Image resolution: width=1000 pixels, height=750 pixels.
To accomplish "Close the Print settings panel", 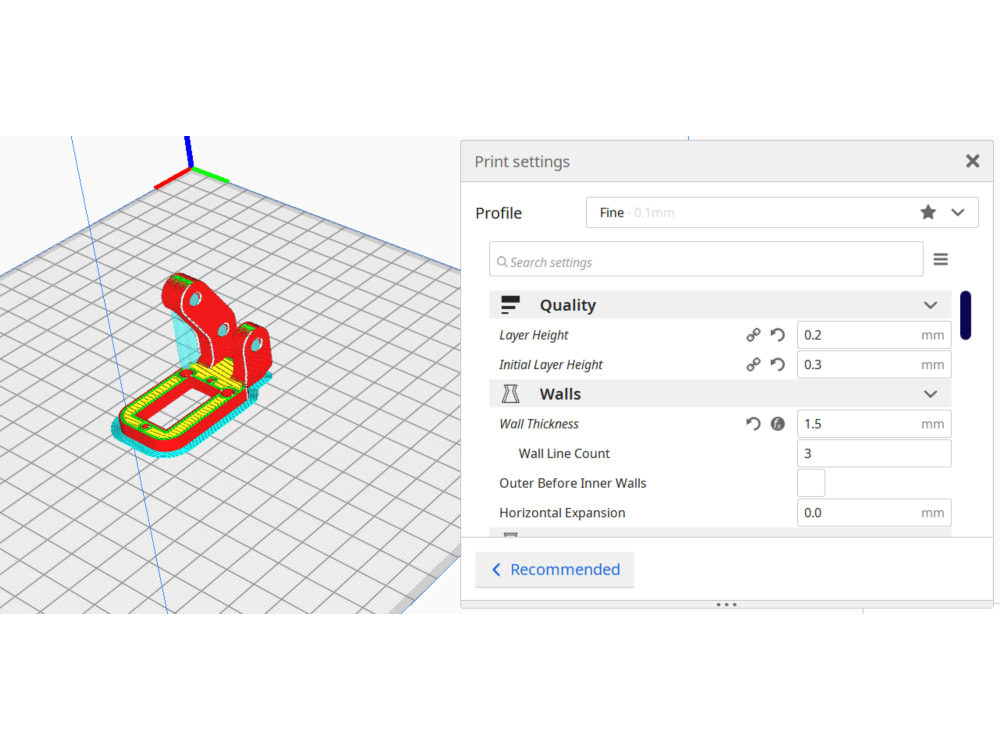I will [x=972, y=161].
